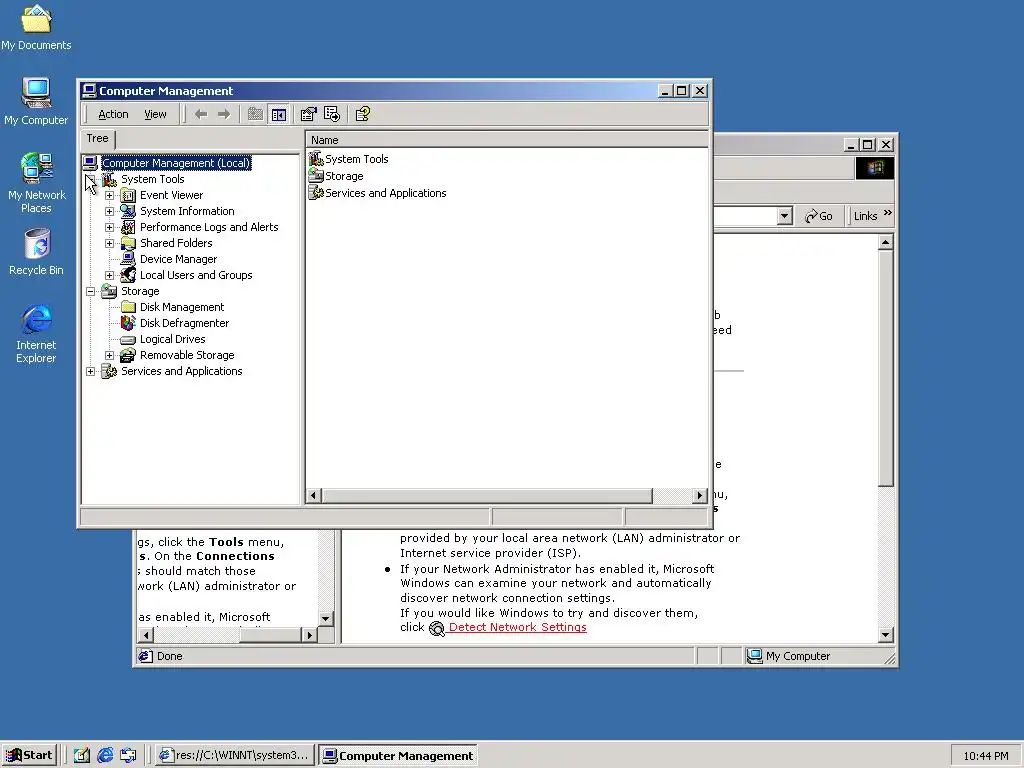Viewport: 1024px width, 768px height.
Task: Toggle the Show/Hide Console Tree toolbar icon
Action: tap(279, 114)
